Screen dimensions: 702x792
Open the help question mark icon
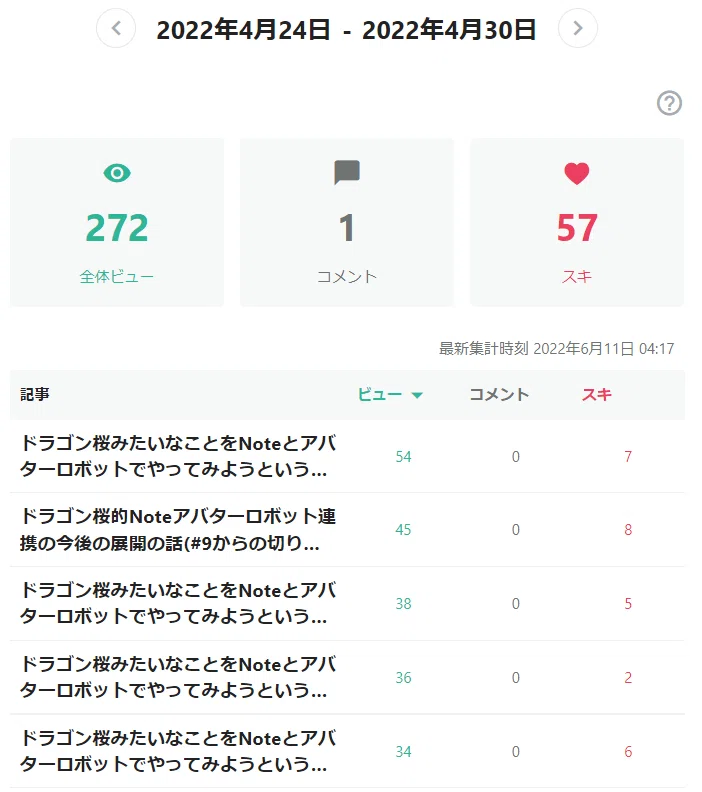(669, 103)
